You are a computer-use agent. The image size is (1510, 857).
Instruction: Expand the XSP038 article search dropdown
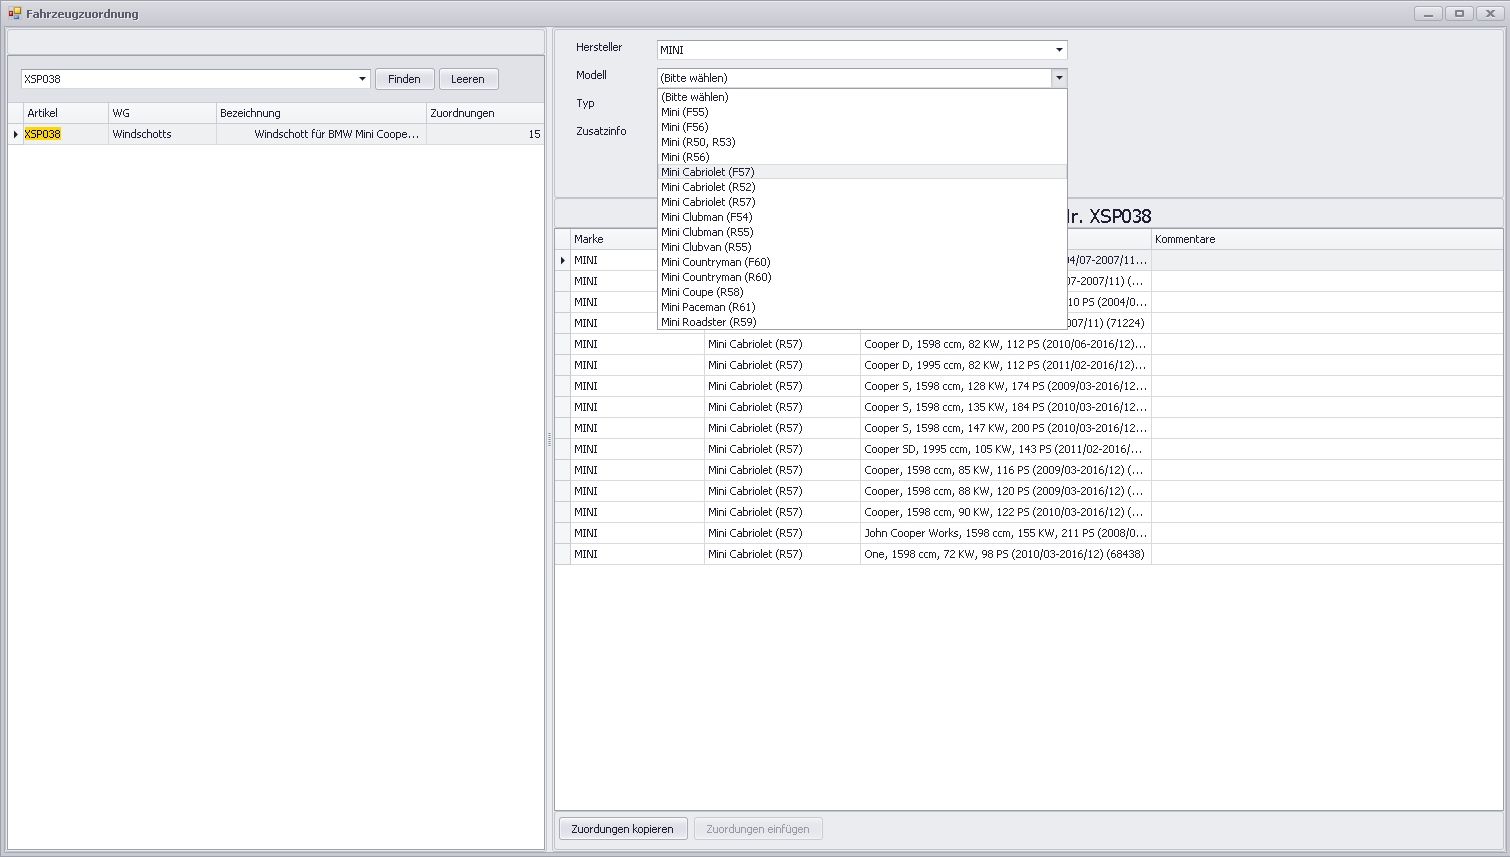pyautogui.click(x=361, y=79)
